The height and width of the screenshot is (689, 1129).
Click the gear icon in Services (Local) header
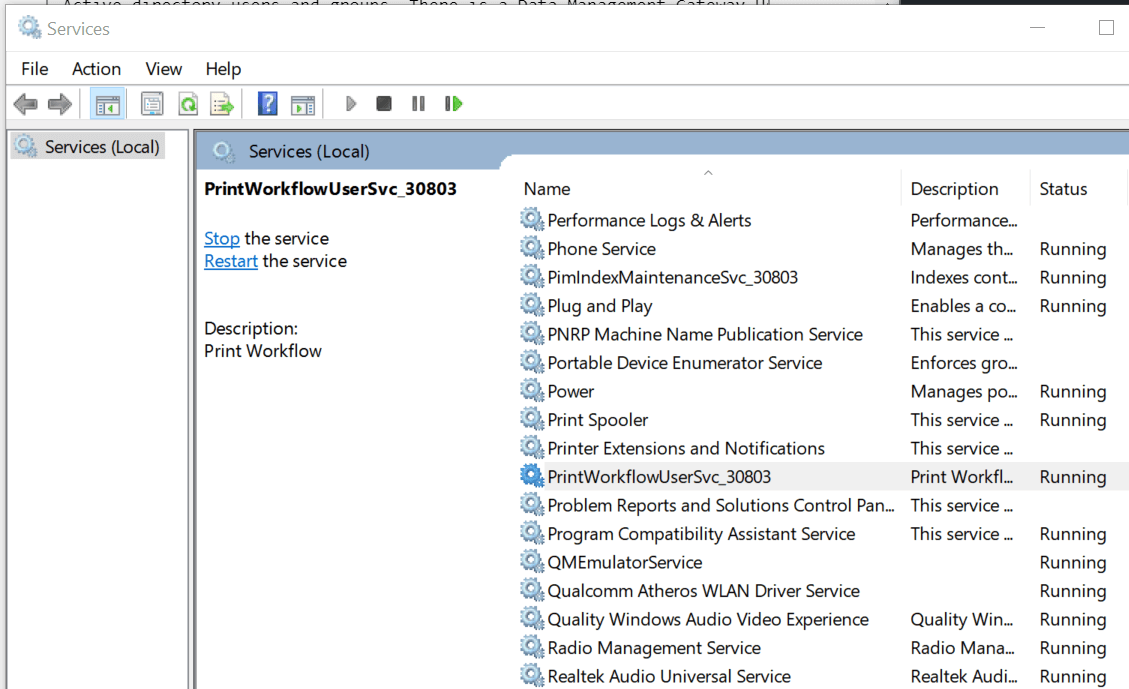point(223,151)
